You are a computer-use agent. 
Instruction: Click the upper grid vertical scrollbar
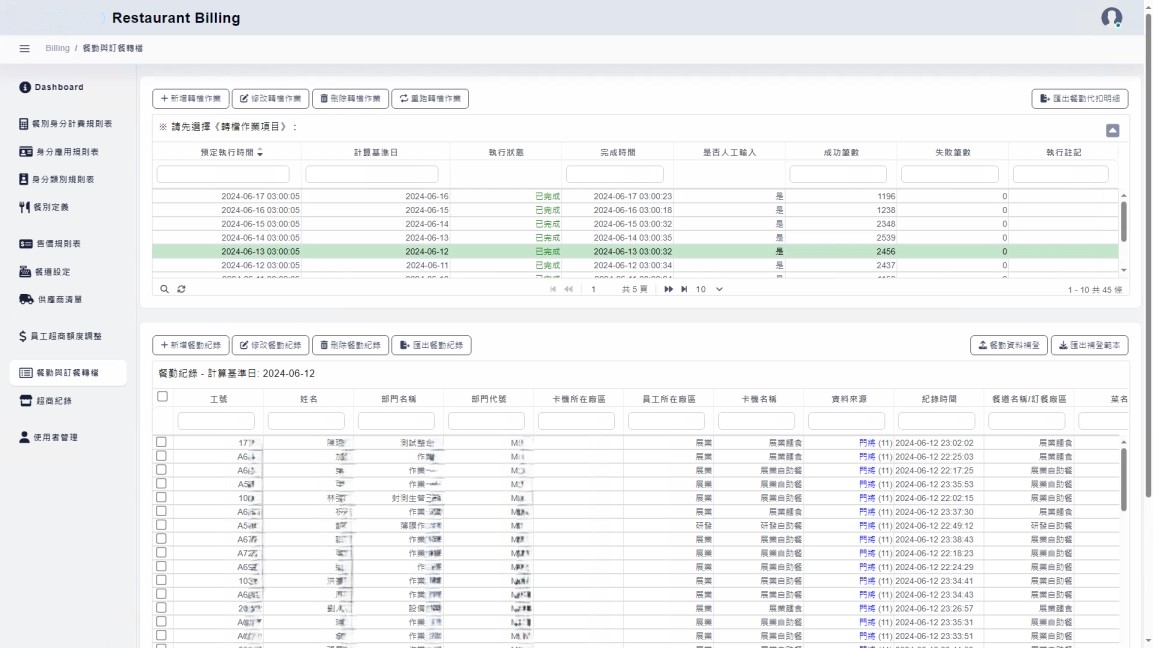(x=1123, y=220)
